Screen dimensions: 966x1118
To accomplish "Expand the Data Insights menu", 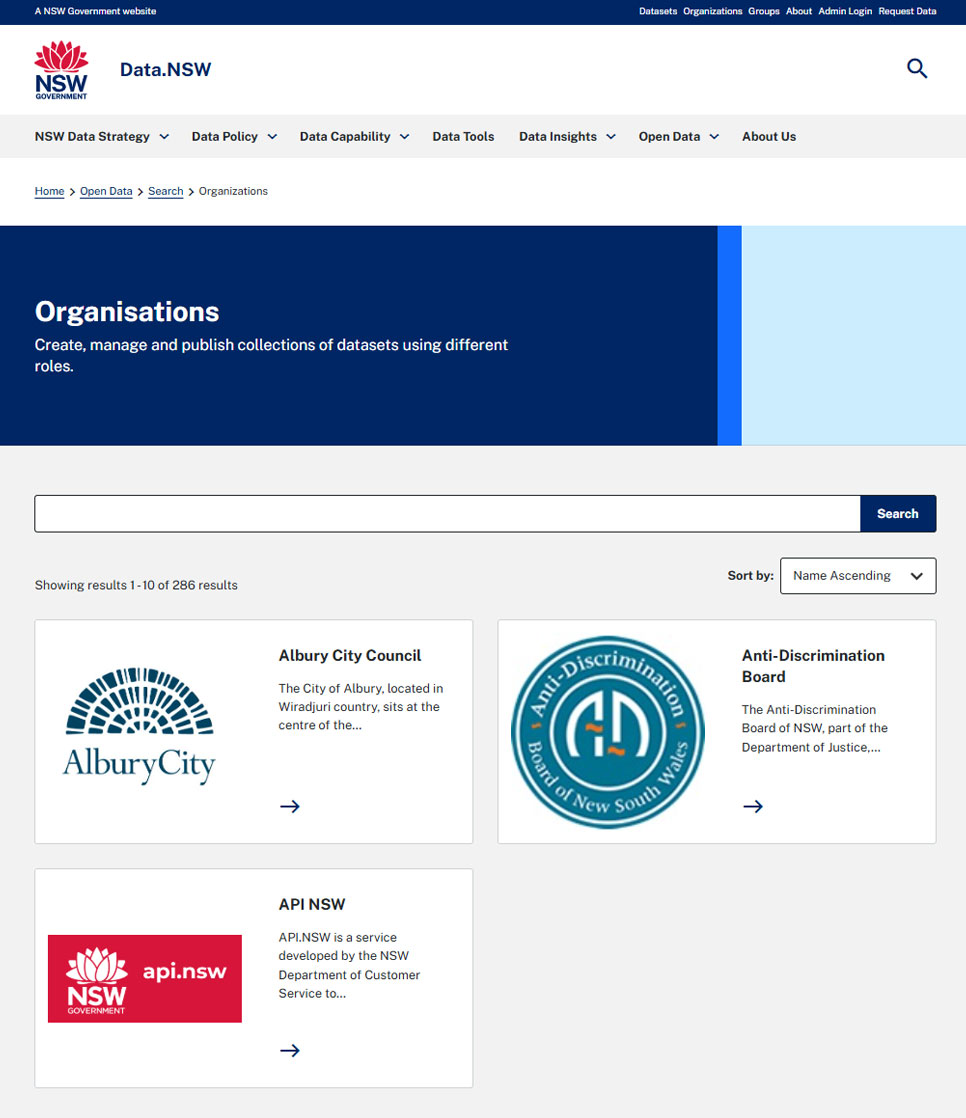I will 567,136.
